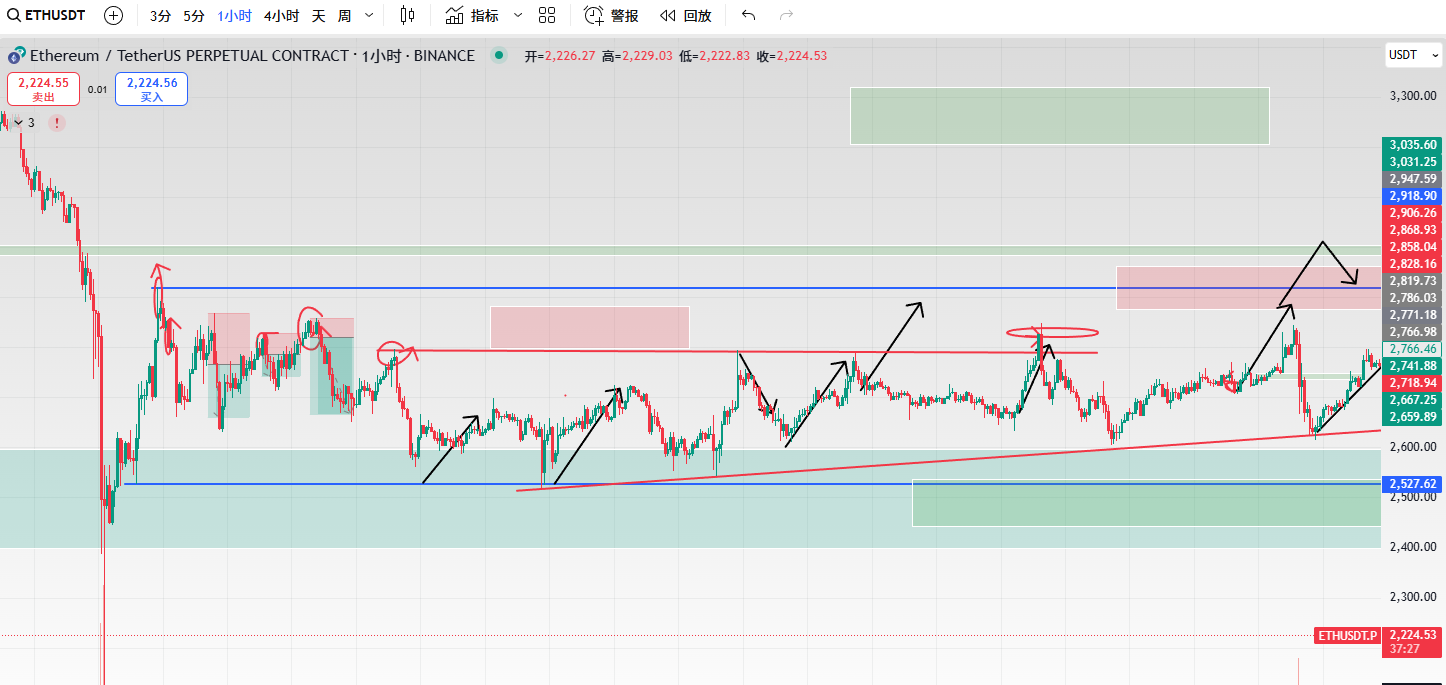Open the USDT currency dropdown
Screen dimensions: 1446x685
point(1409,55)
